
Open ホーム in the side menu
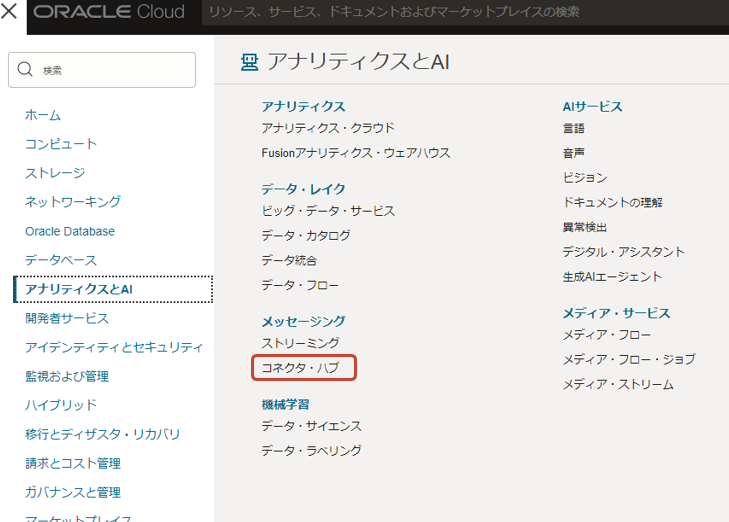(43, 115)
